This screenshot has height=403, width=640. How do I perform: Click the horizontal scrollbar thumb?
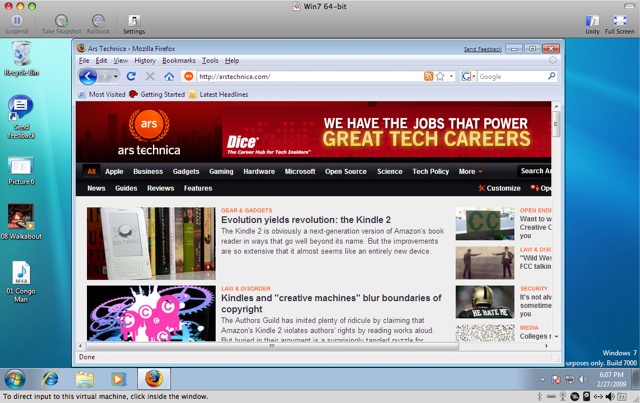(x=272, y=346)
